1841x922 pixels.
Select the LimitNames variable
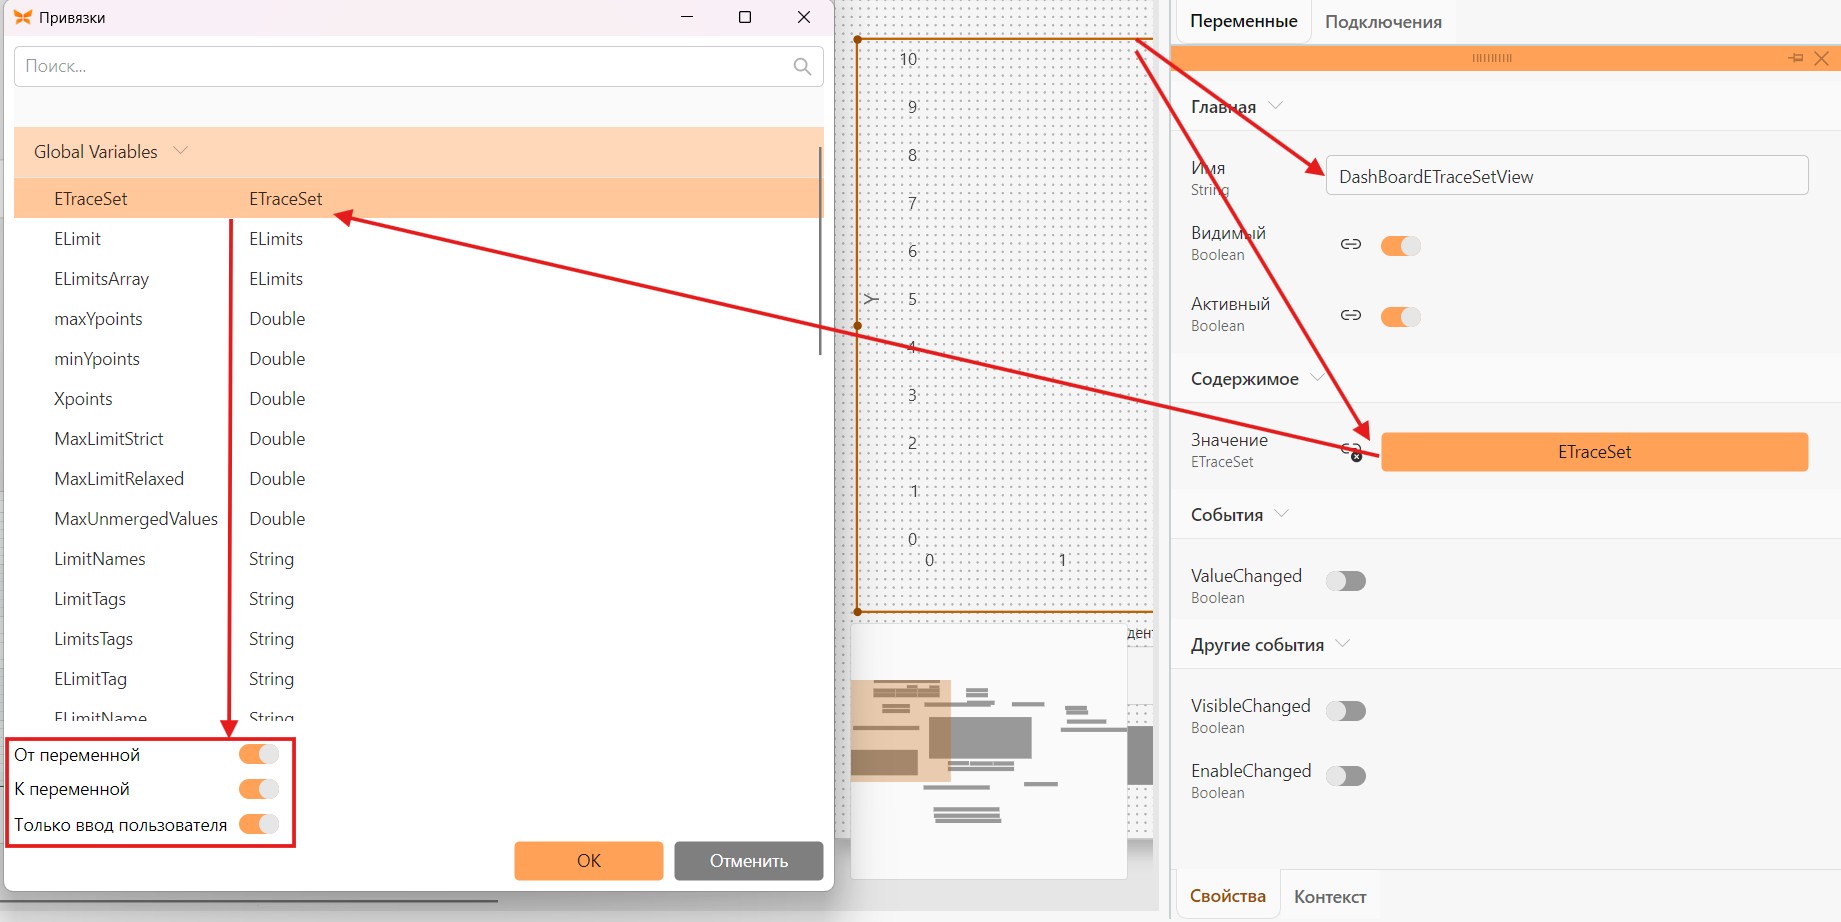(x=417, y=559)
